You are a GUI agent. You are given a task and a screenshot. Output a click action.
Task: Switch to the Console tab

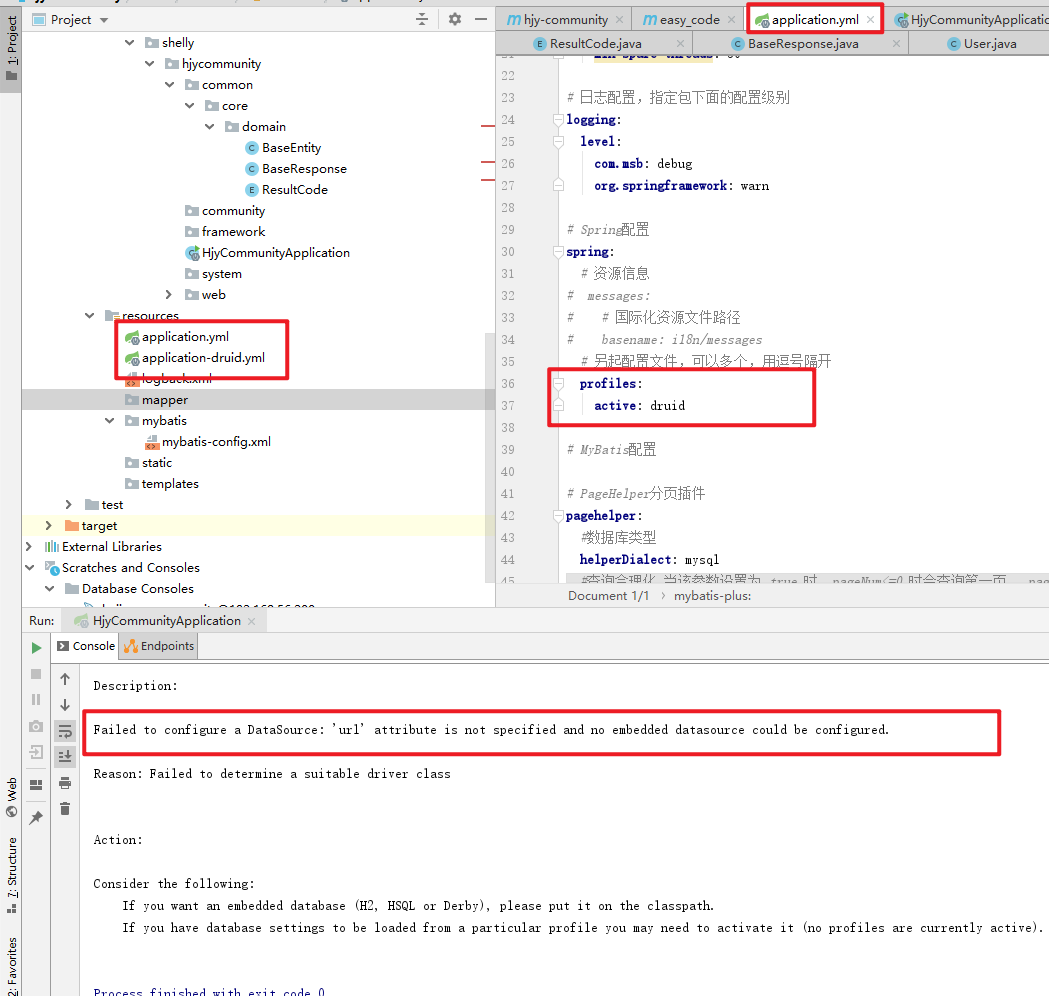pyautogui.click(x=86, y=646)
